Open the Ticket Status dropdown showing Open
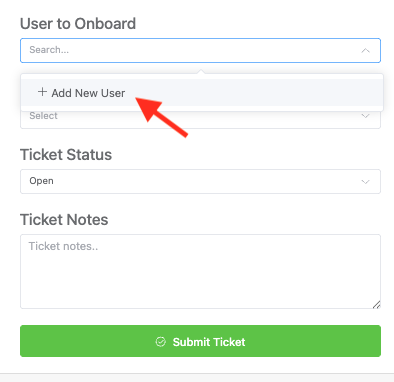This screenshot has width=394, height=382. pos(200,182)
